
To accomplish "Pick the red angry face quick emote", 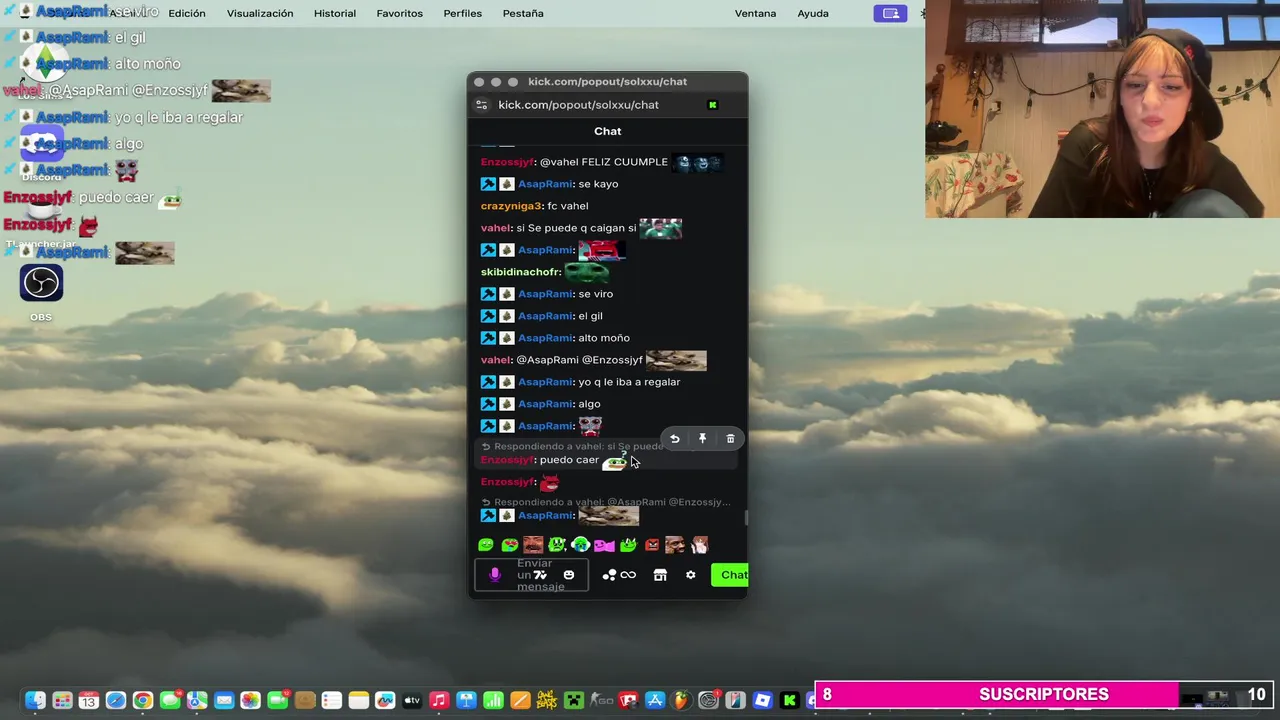I will (652, 545).
